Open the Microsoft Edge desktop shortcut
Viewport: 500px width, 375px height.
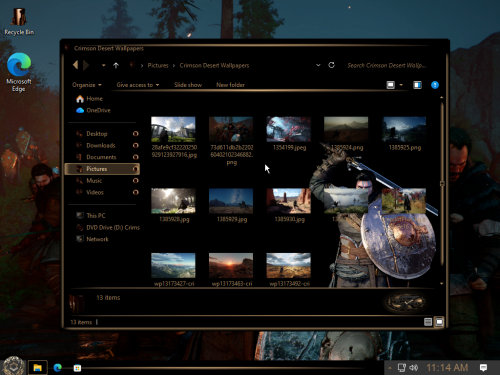pos(19,72)
